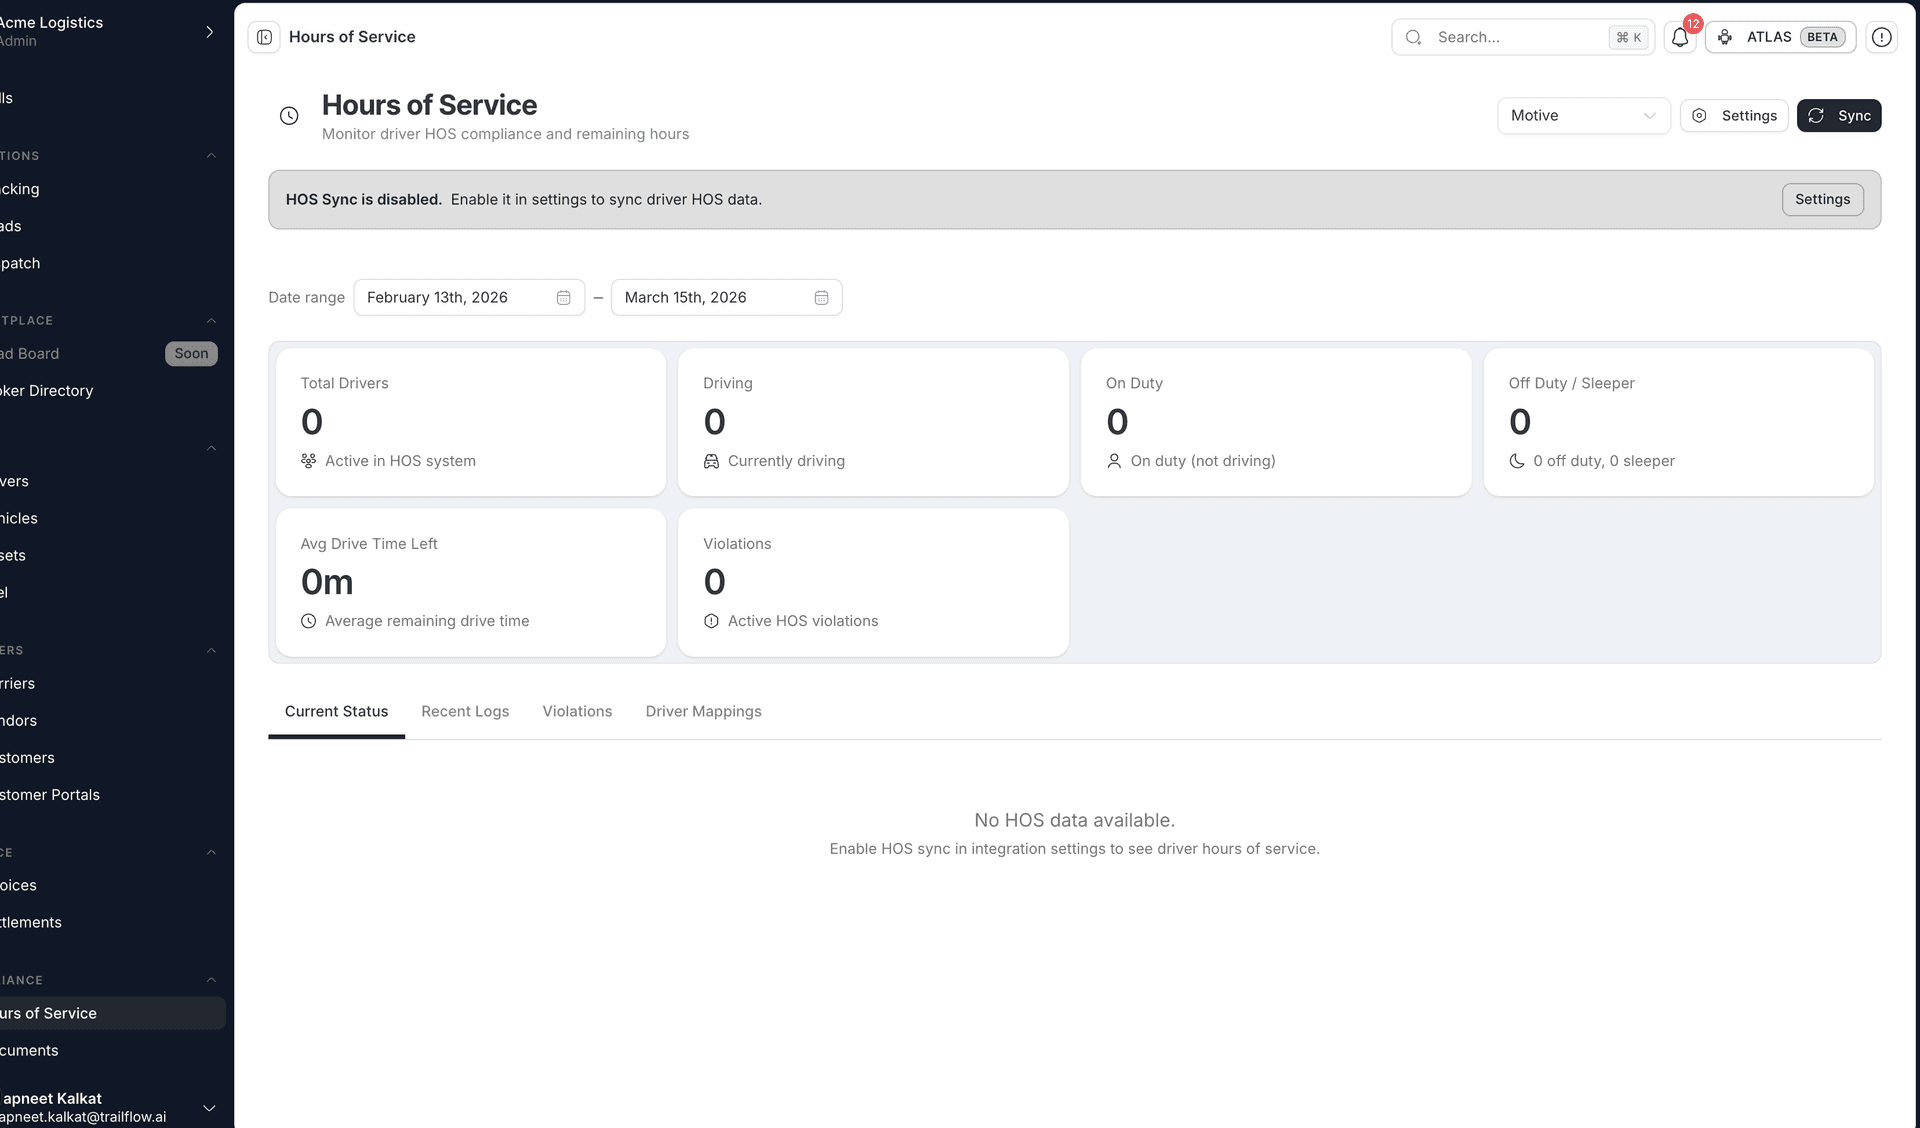
Task: Open the Violations tab
Action: (x=577, y=711)
